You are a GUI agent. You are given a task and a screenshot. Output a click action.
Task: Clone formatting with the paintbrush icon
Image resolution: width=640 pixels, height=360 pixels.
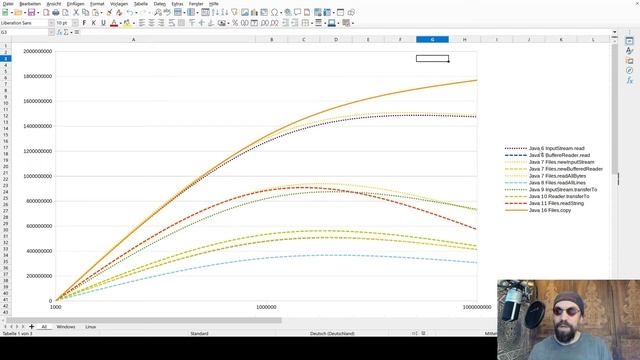point(110,13)
